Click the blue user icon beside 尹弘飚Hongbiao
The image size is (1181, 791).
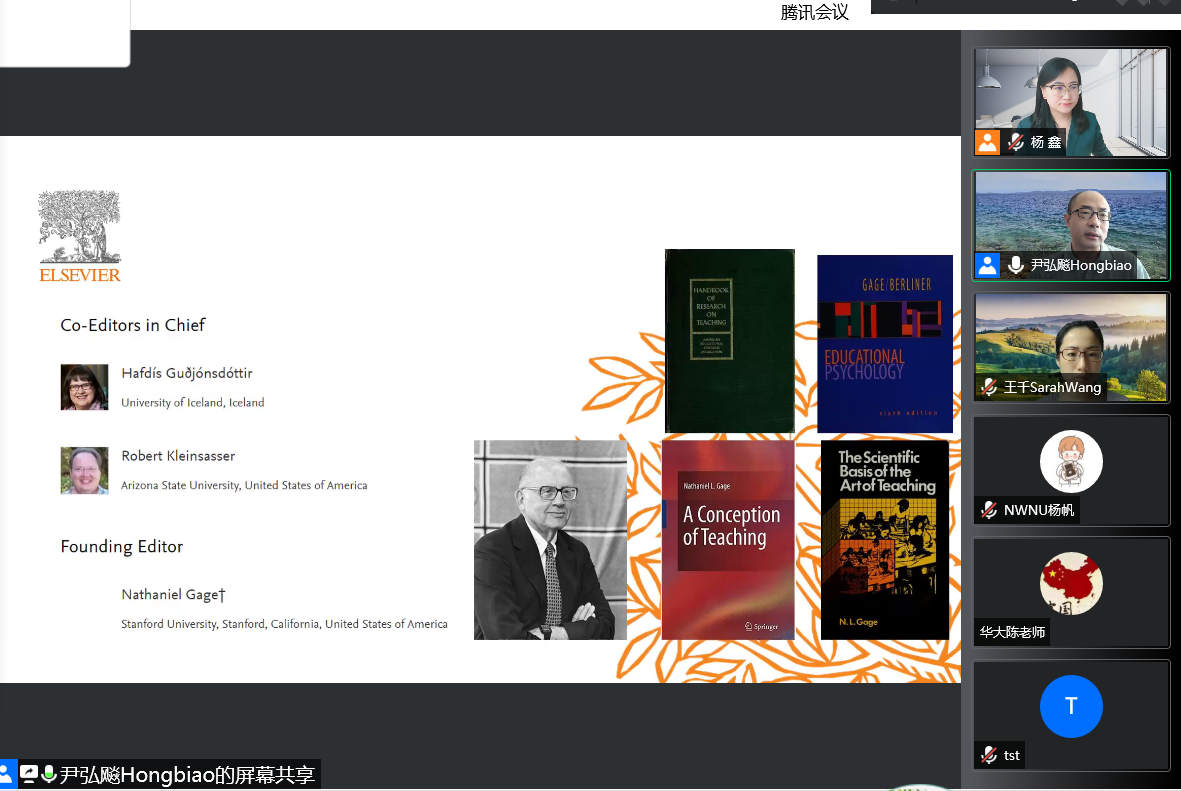988,265
